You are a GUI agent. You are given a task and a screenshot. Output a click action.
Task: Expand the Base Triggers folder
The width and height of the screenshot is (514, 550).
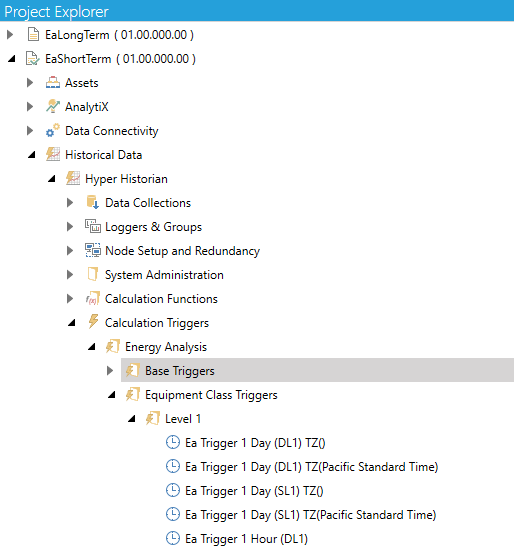[110, 370]
